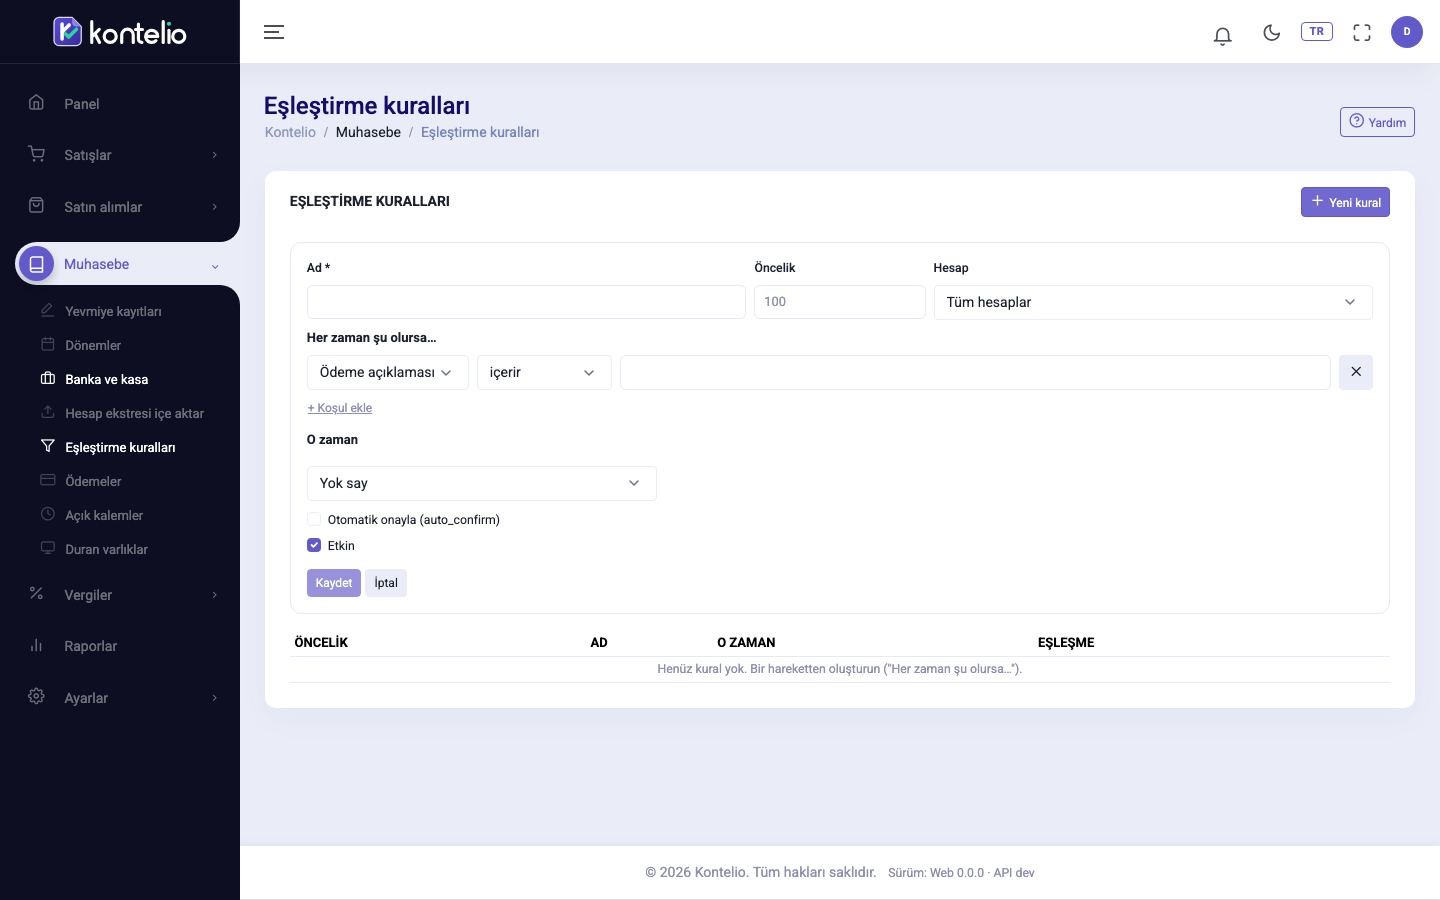
Task: Switch to dark mode moon icon
Action: [x=1272, y=32]
